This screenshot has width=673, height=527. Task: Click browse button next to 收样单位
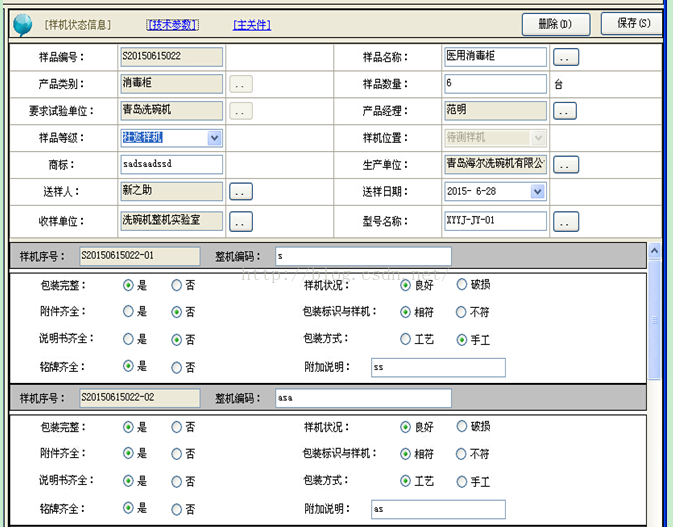240,221
